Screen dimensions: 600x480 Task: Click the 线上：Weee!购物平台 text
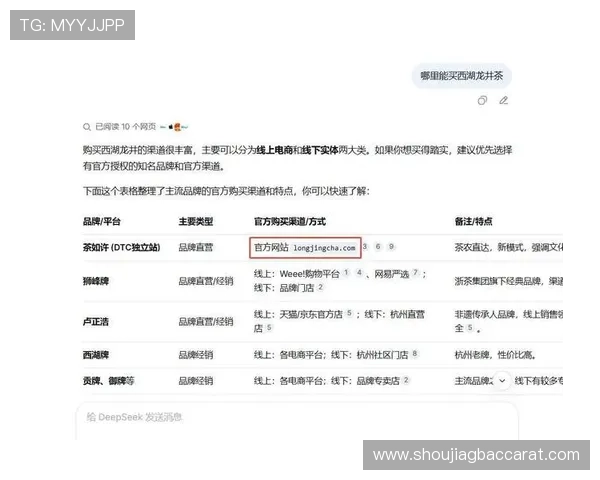[x=297, y=274]
